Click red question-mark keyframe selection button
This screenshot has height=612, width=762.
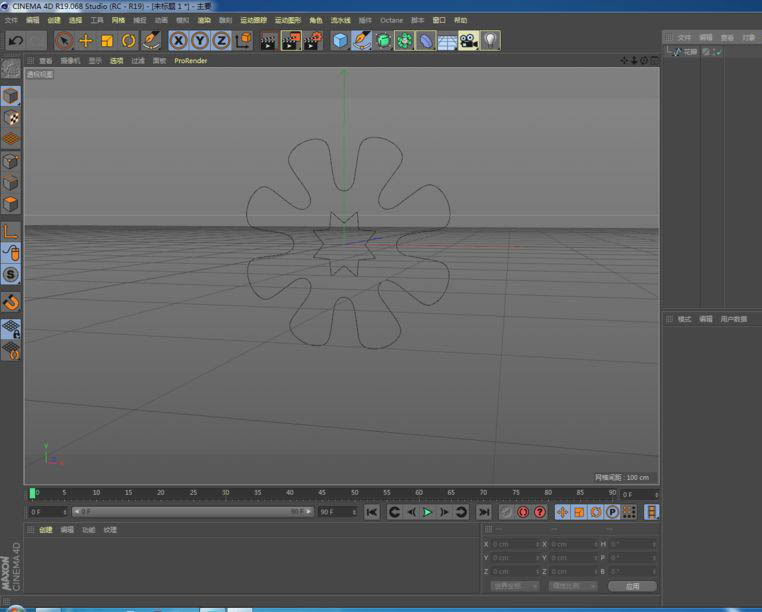[x=539, y=512]
